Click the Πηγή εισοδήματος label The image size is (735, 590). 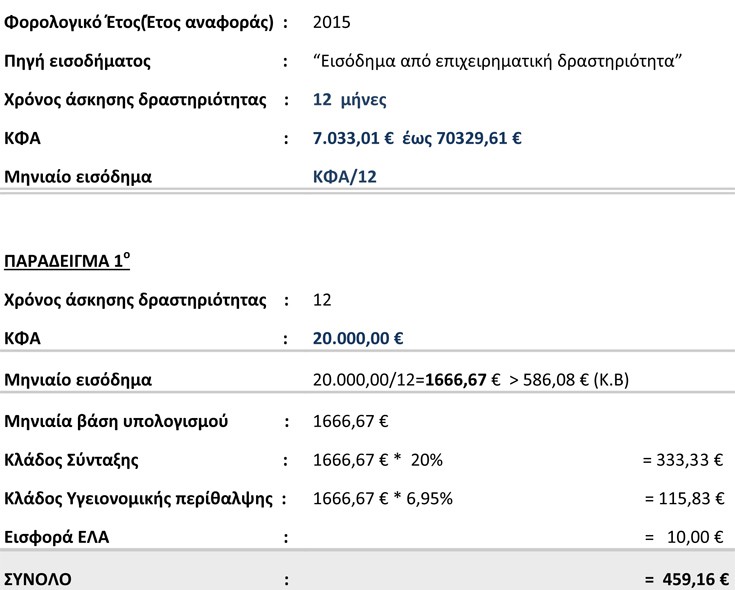77,61
